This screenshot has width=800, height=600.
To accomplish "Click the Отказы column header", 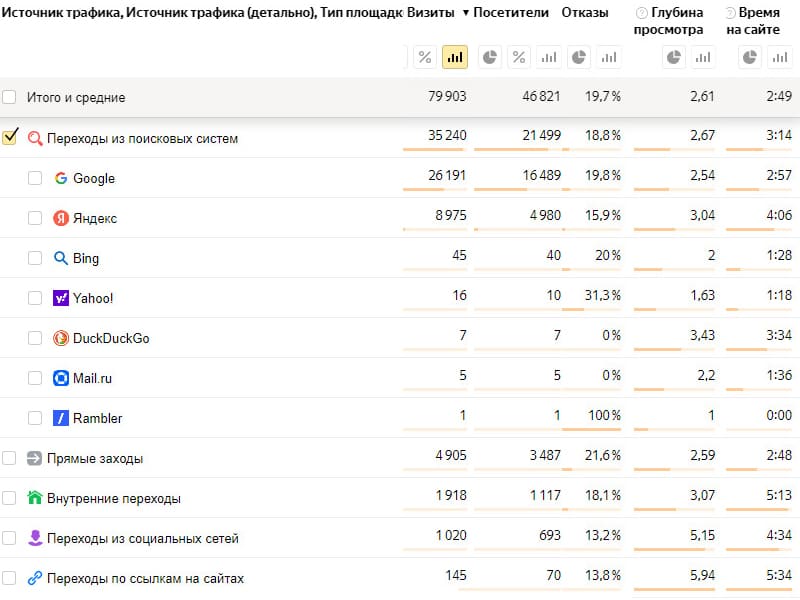I will coord(585,12).
